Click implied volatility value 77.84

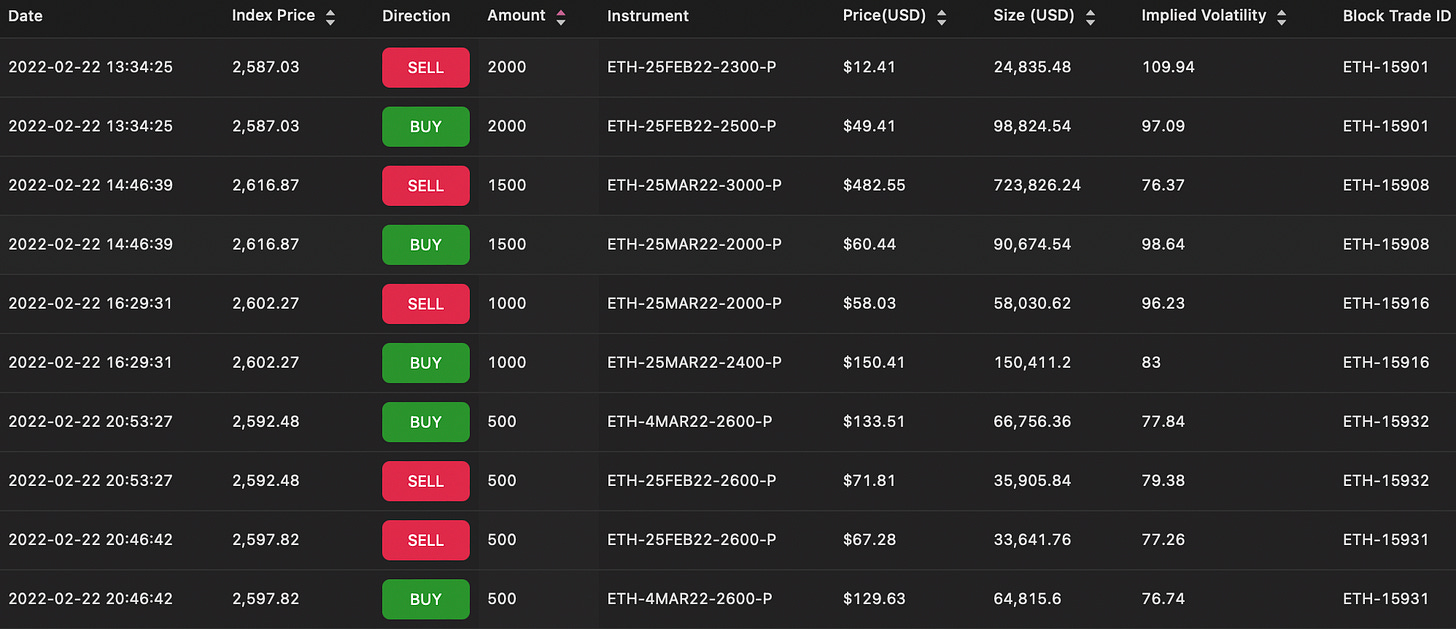pyautogui.click(x=1163, y=421)
